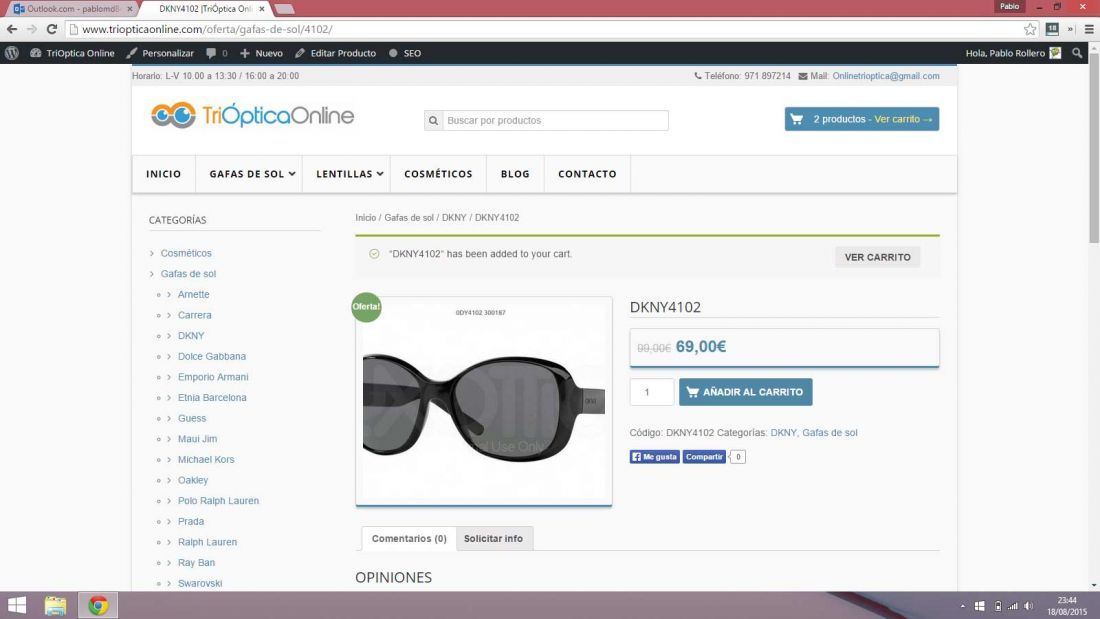Open File Explorer from taskbar

(x=55, y=605)
